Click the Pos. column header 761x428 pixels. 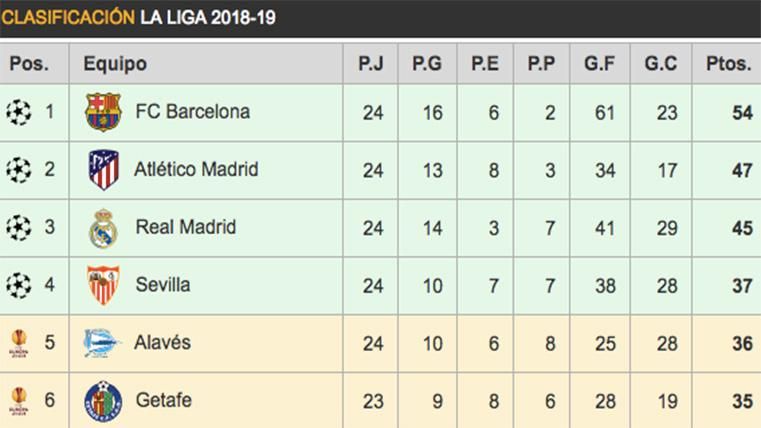click(31, 64)
